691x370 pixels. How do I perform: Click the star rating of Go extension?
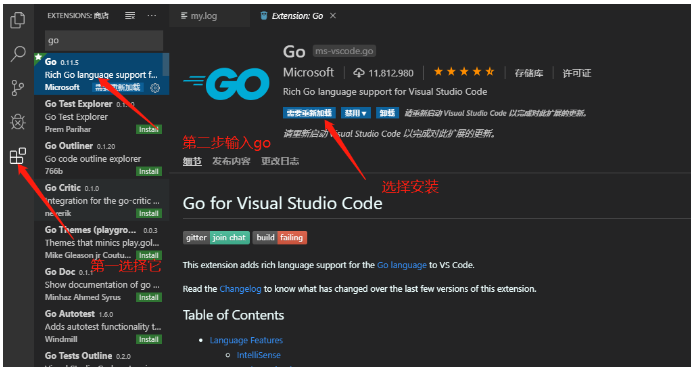(x=464, y=72)
